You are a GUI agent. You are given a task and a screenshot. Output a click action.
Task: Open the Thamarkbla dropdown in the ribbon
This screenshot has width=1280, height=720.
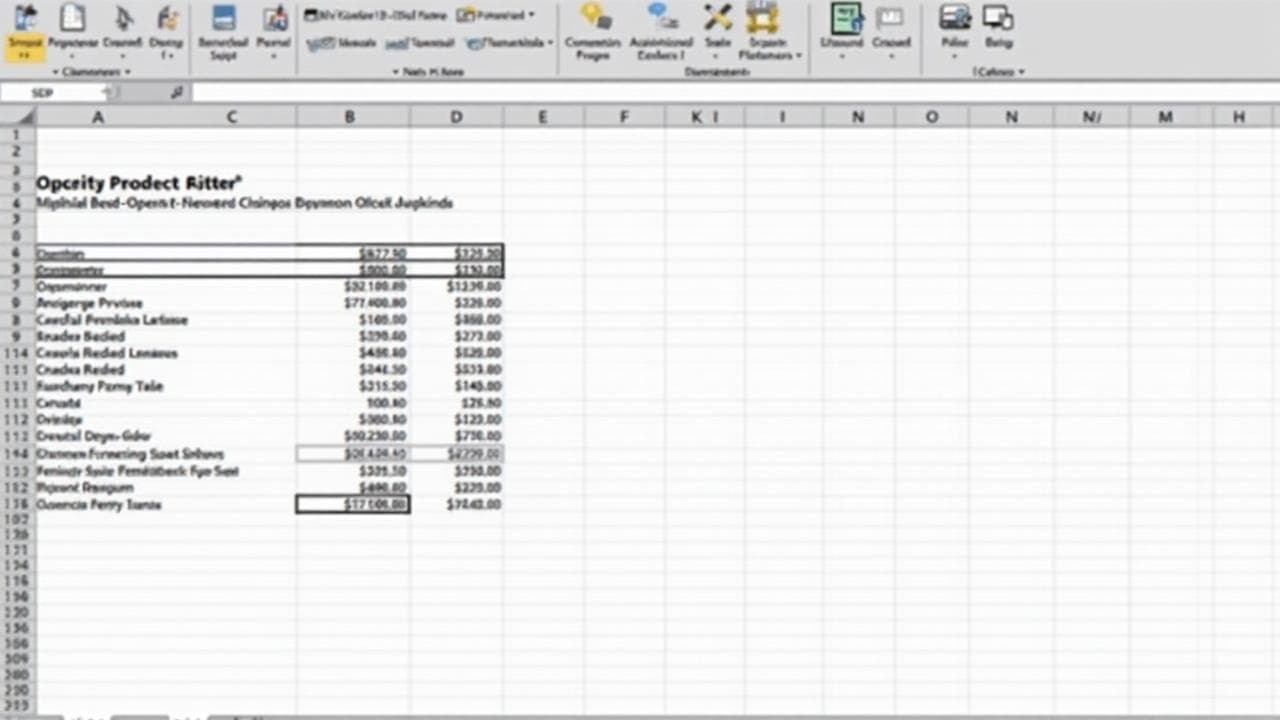point(509,43)
